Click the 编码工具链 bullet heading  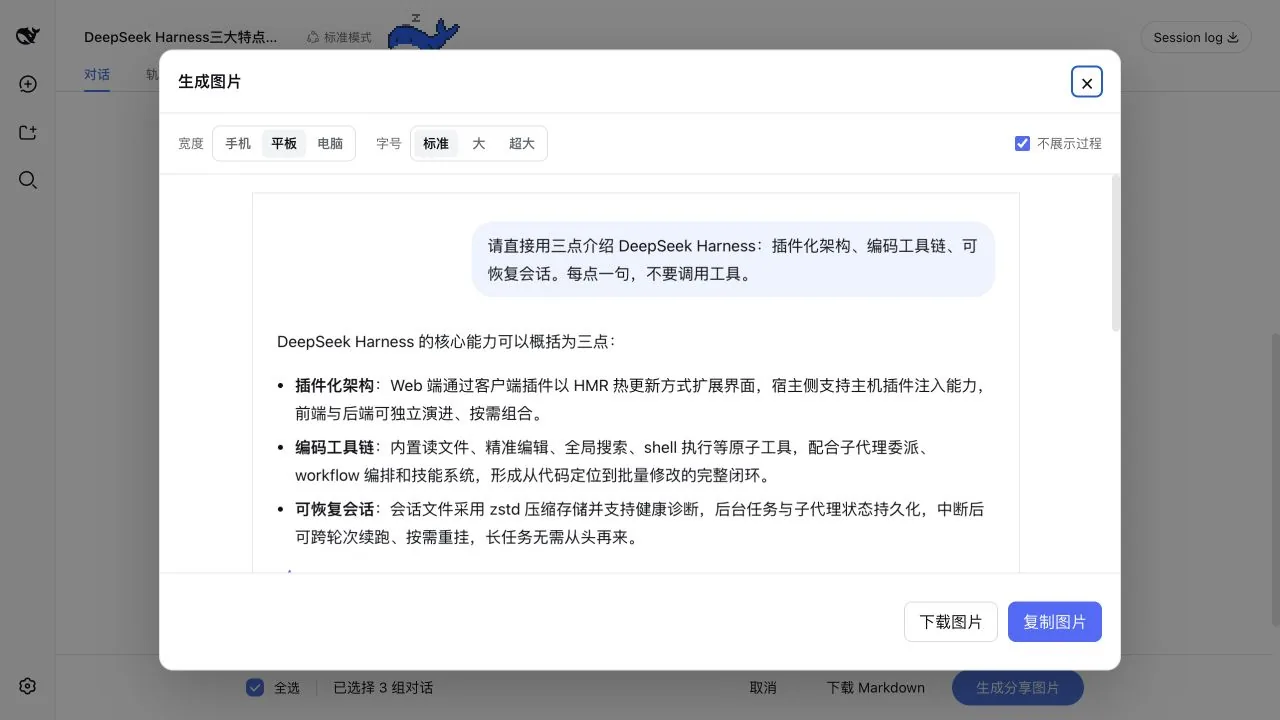[334, 447]
